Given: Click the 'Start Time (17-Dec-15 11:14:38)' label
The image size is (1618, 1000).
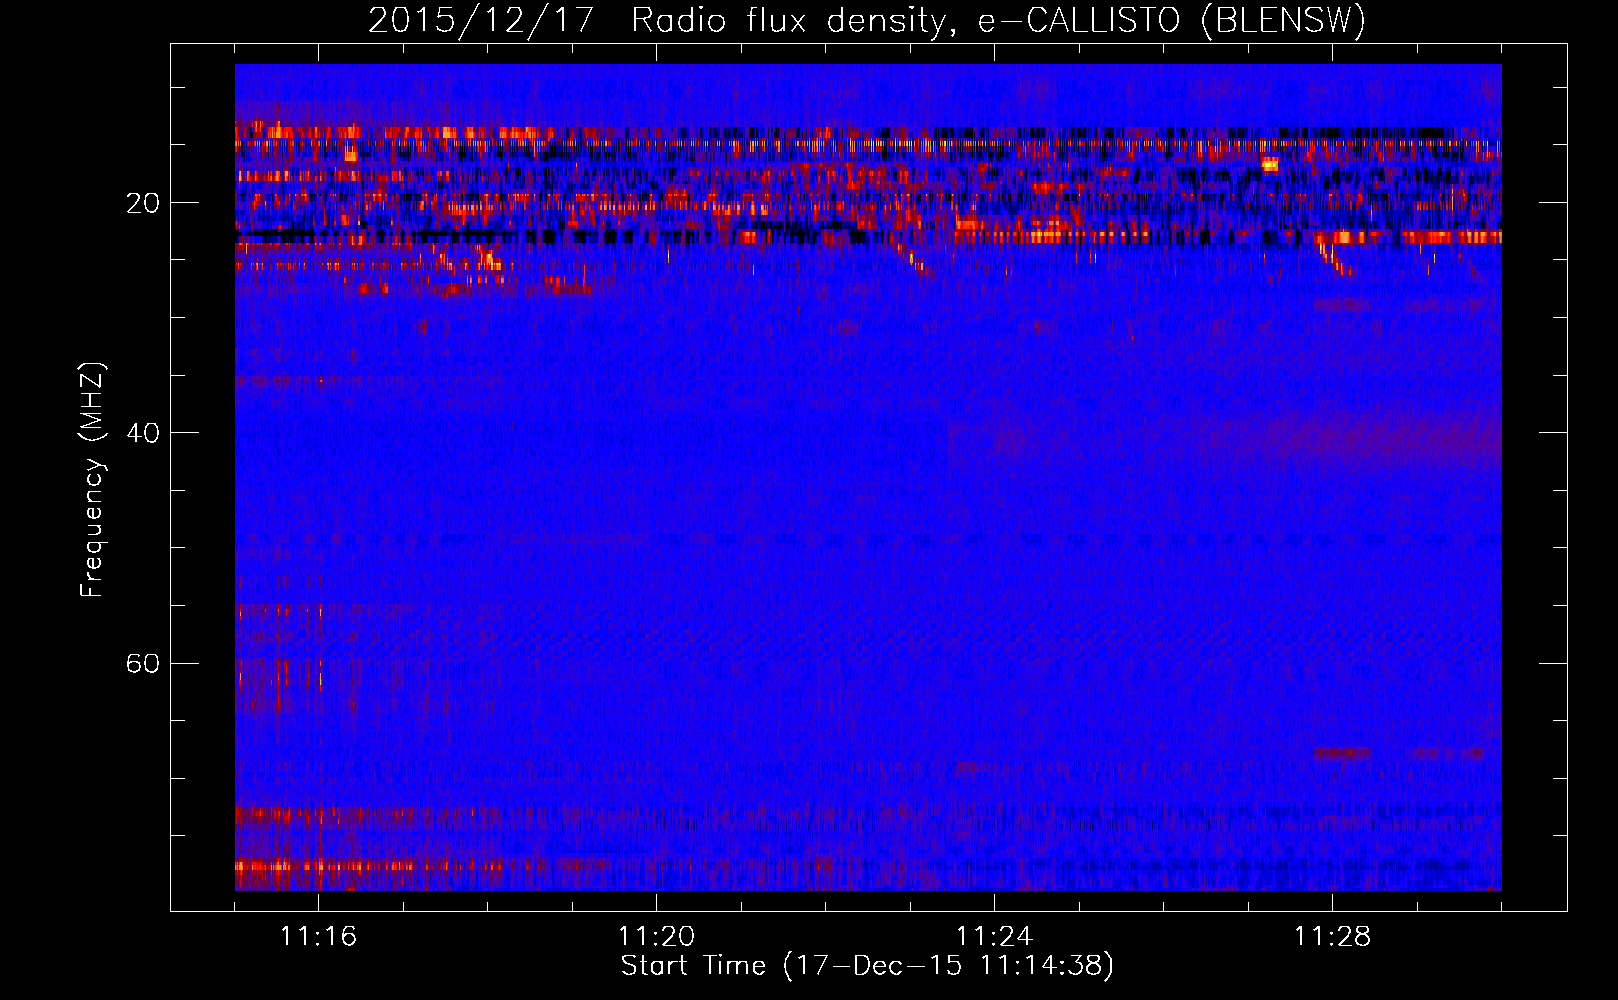Looking at the screenshot, I should (x=867, y=966).
